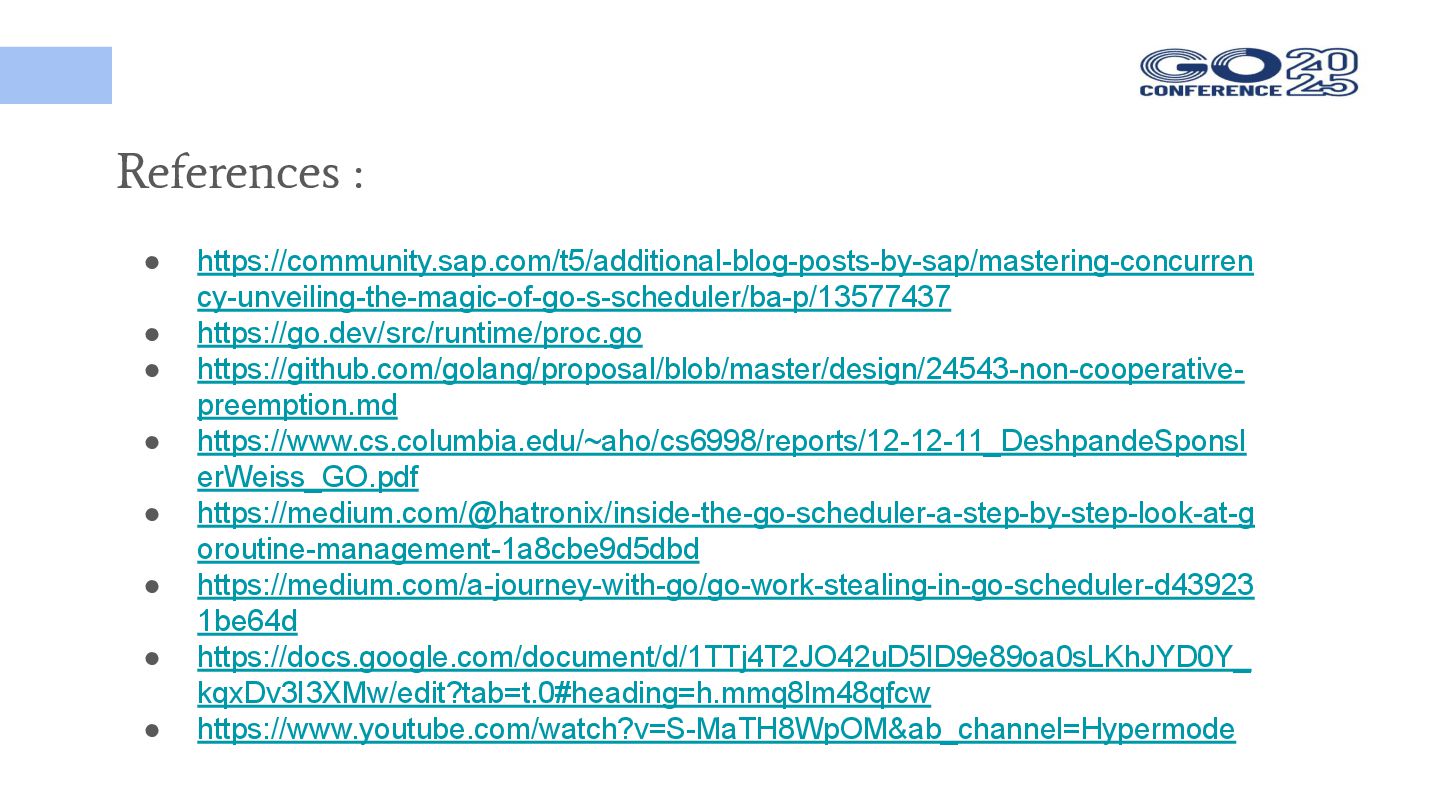Click the bullet before the work-stealing Medium link
The image size is (1440, 810).
point(153,586)
